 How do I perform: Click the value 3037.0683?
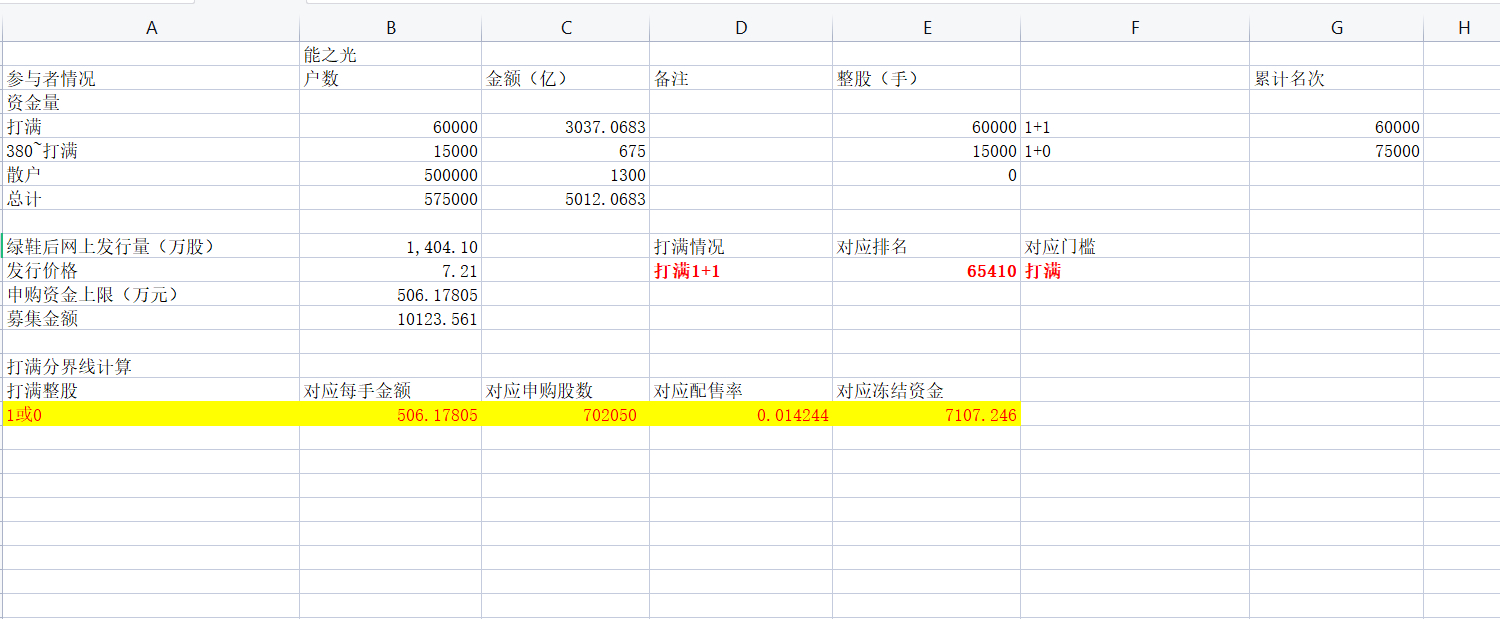[566, 127]
